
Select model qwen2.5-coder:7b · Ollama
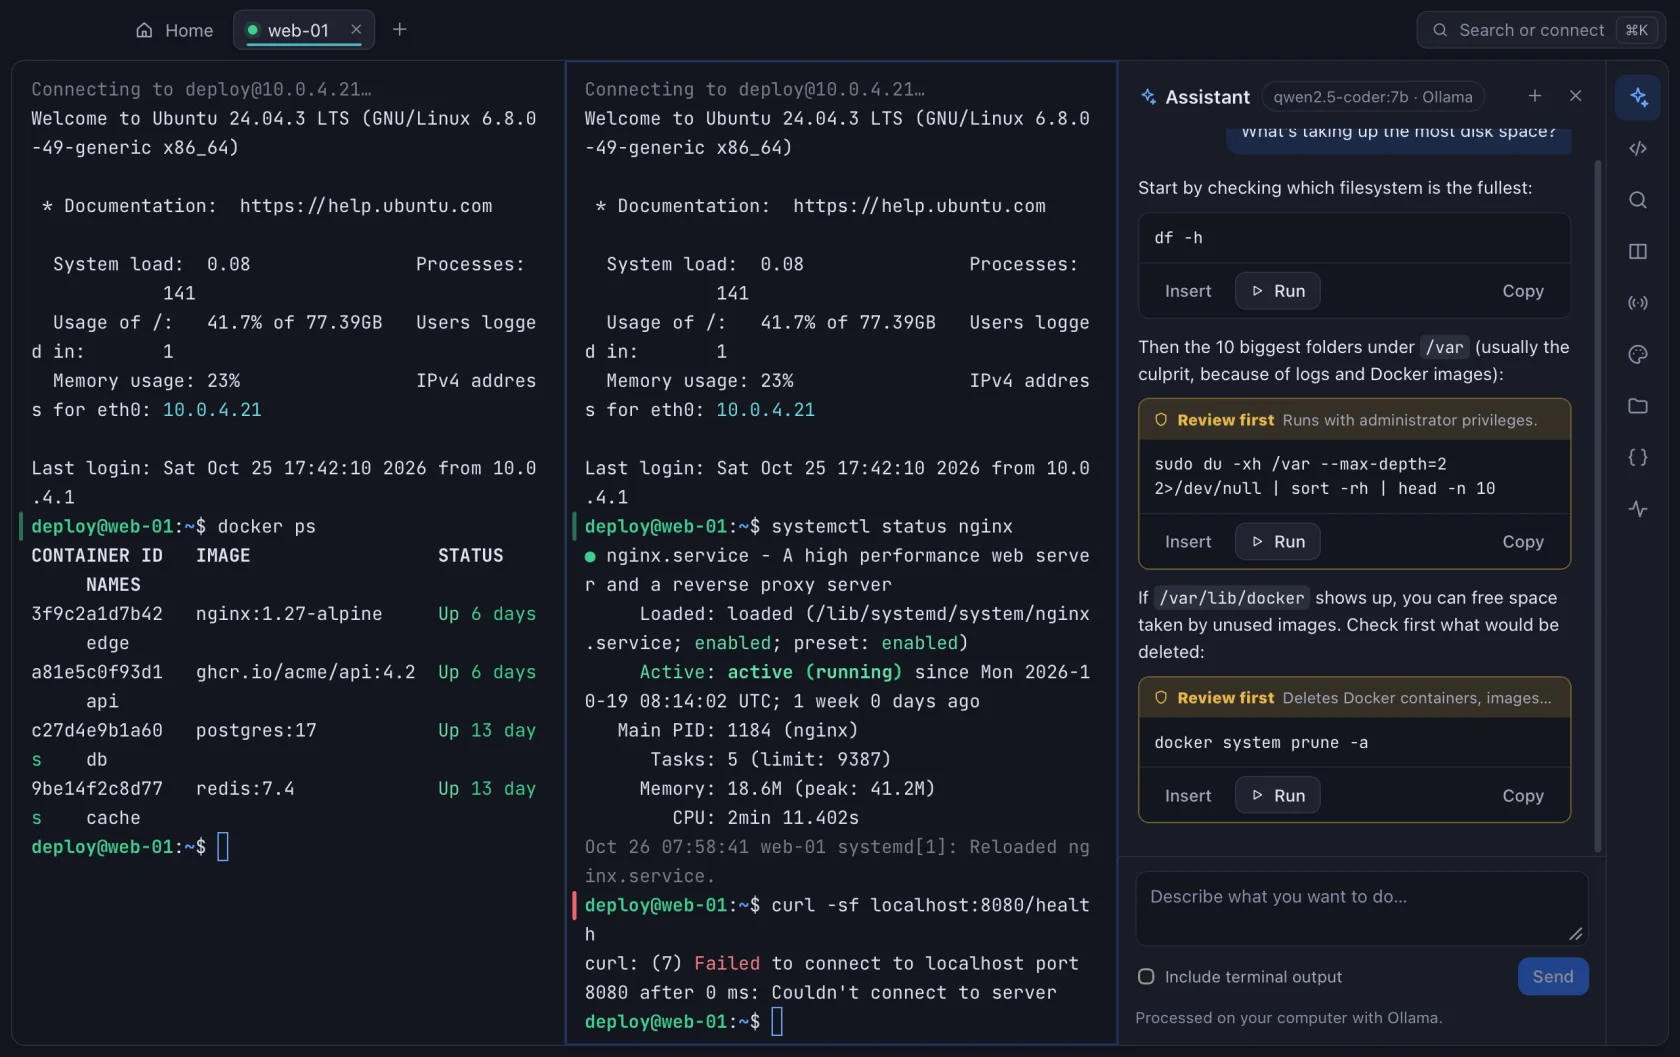click(x=1373, y=97)
